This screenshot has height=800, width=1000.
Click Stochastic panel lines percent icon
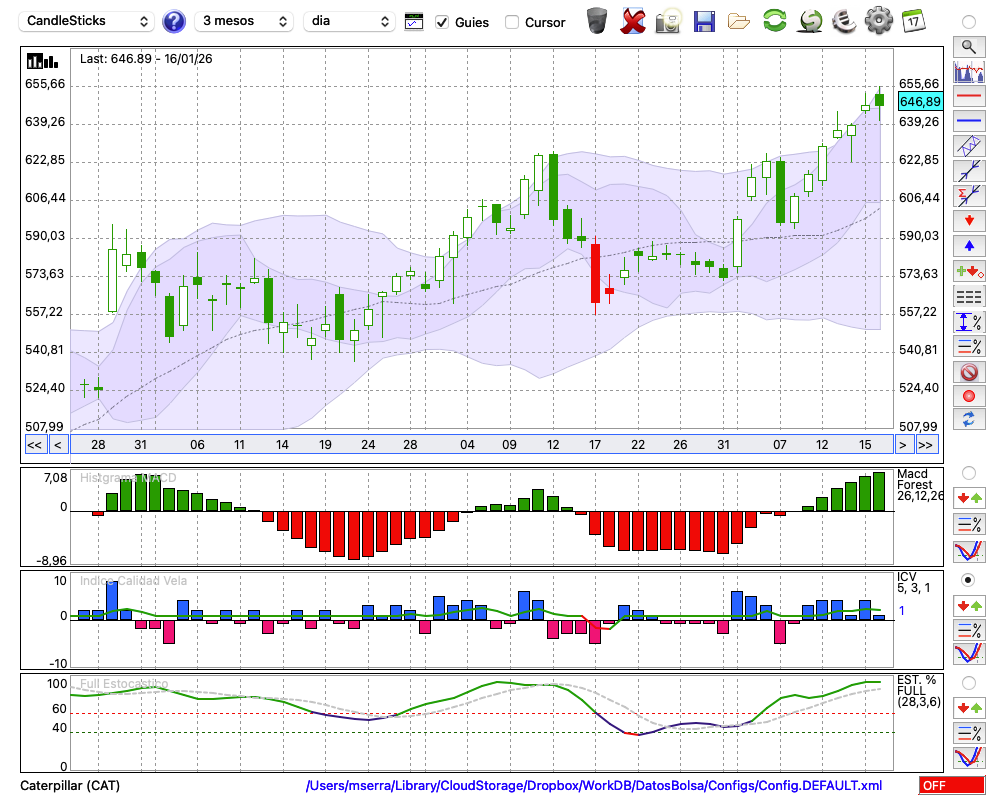click(969, 732)
